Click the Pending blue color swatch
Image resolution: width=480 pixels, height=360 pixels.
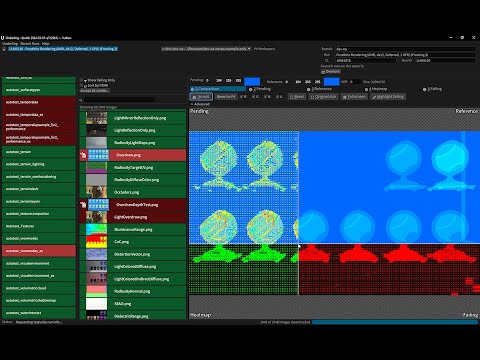(252, 81)
